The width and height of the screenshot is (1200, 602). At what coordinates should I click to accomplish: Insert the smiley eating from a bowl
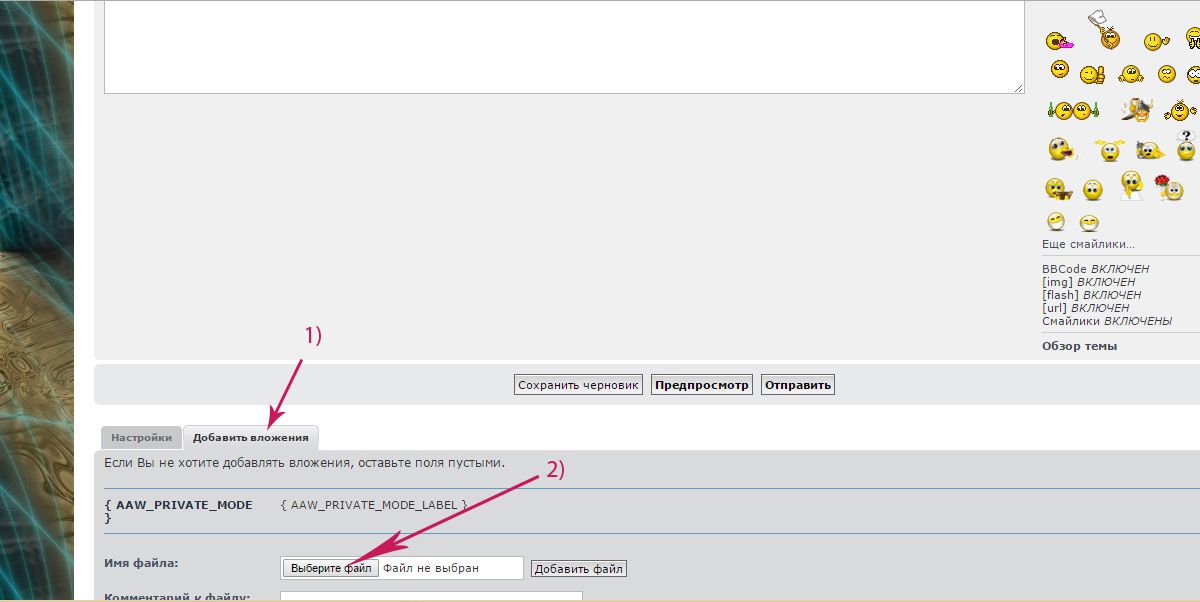click(x=1058, y=188)
